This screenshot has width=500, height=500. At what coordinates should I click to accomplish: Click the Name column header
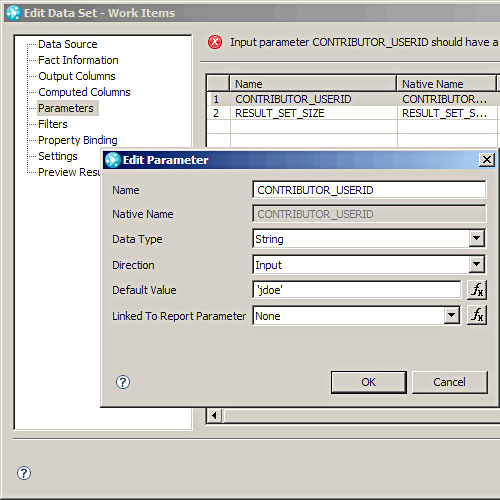click(x=313, y=84)
